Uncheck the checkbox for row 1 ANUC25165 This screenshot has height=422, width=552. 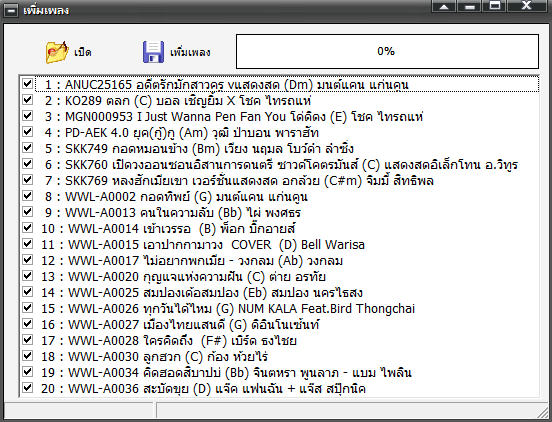point(27,84)
